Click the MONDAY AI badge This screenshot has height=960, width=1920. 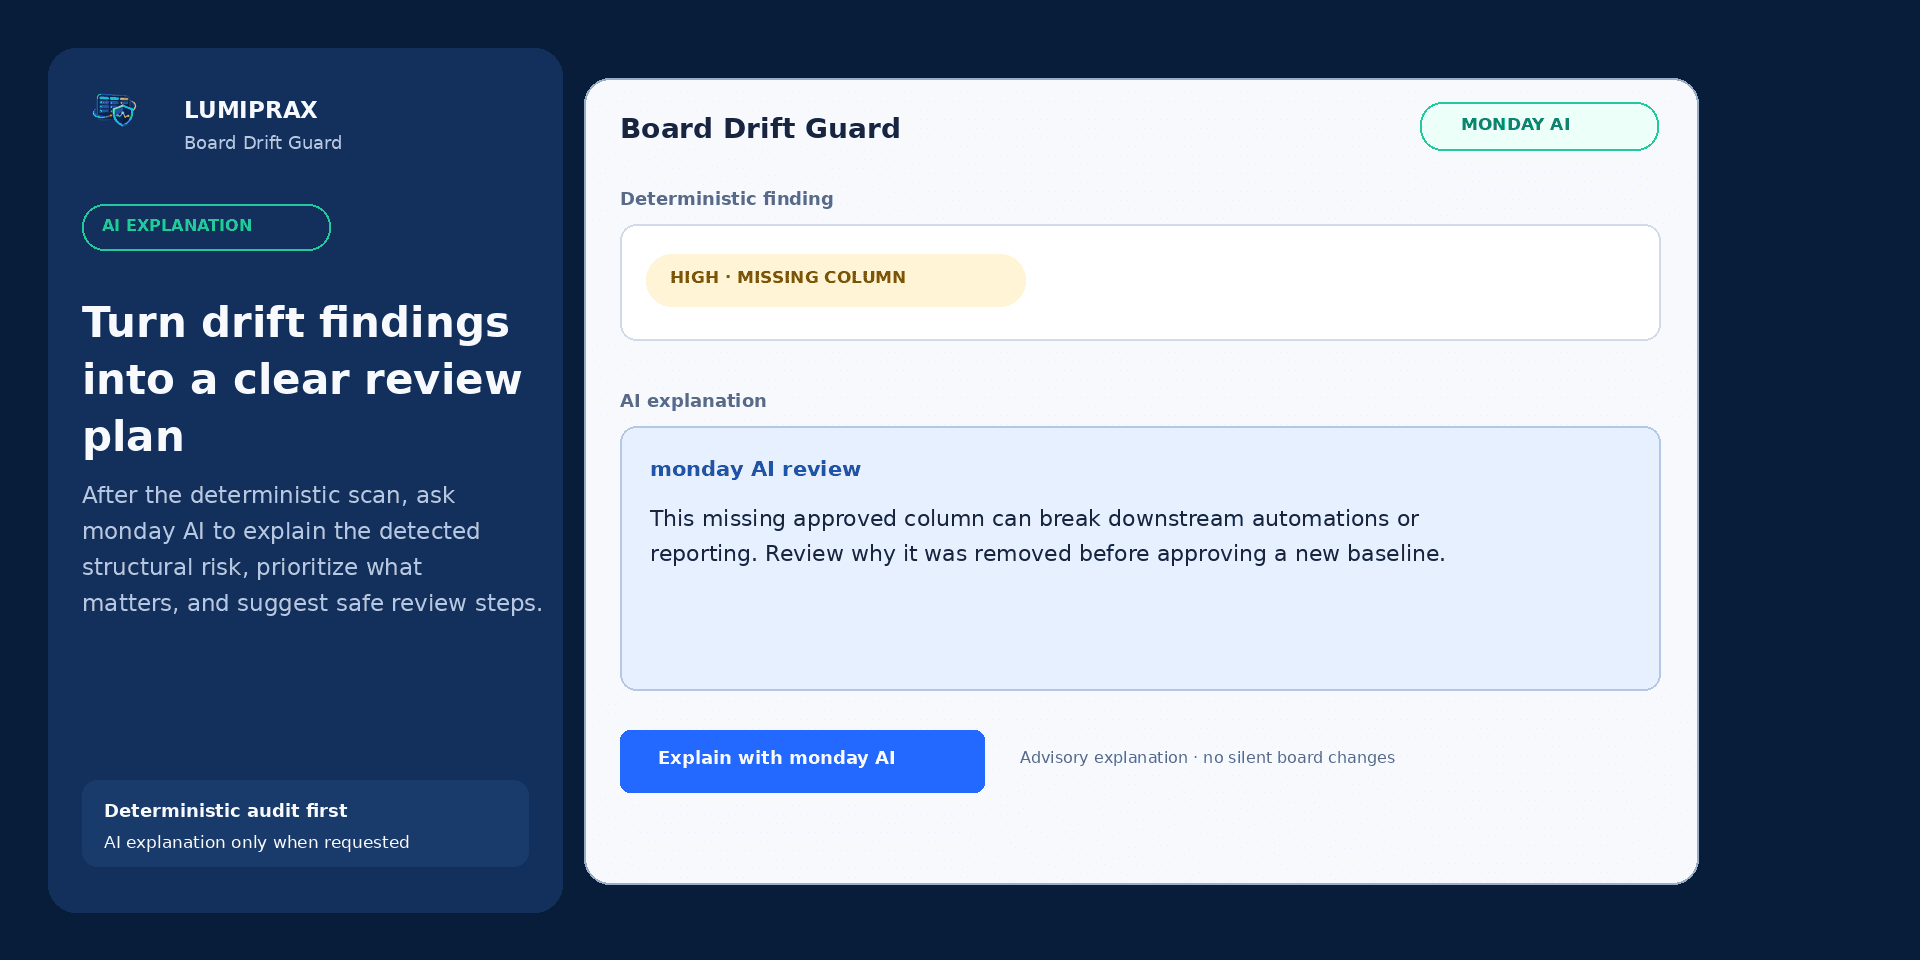click(1539, 126)
